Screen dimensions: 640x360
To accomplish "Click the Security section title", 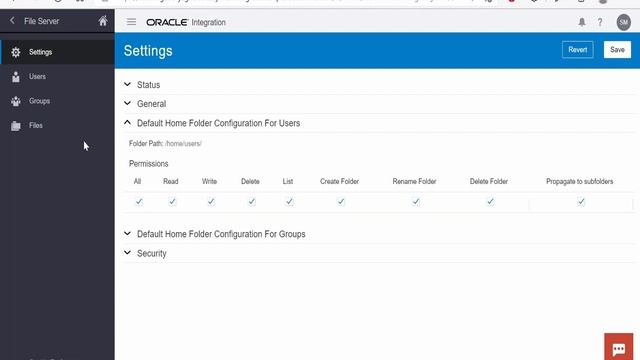I will [152, 253].
